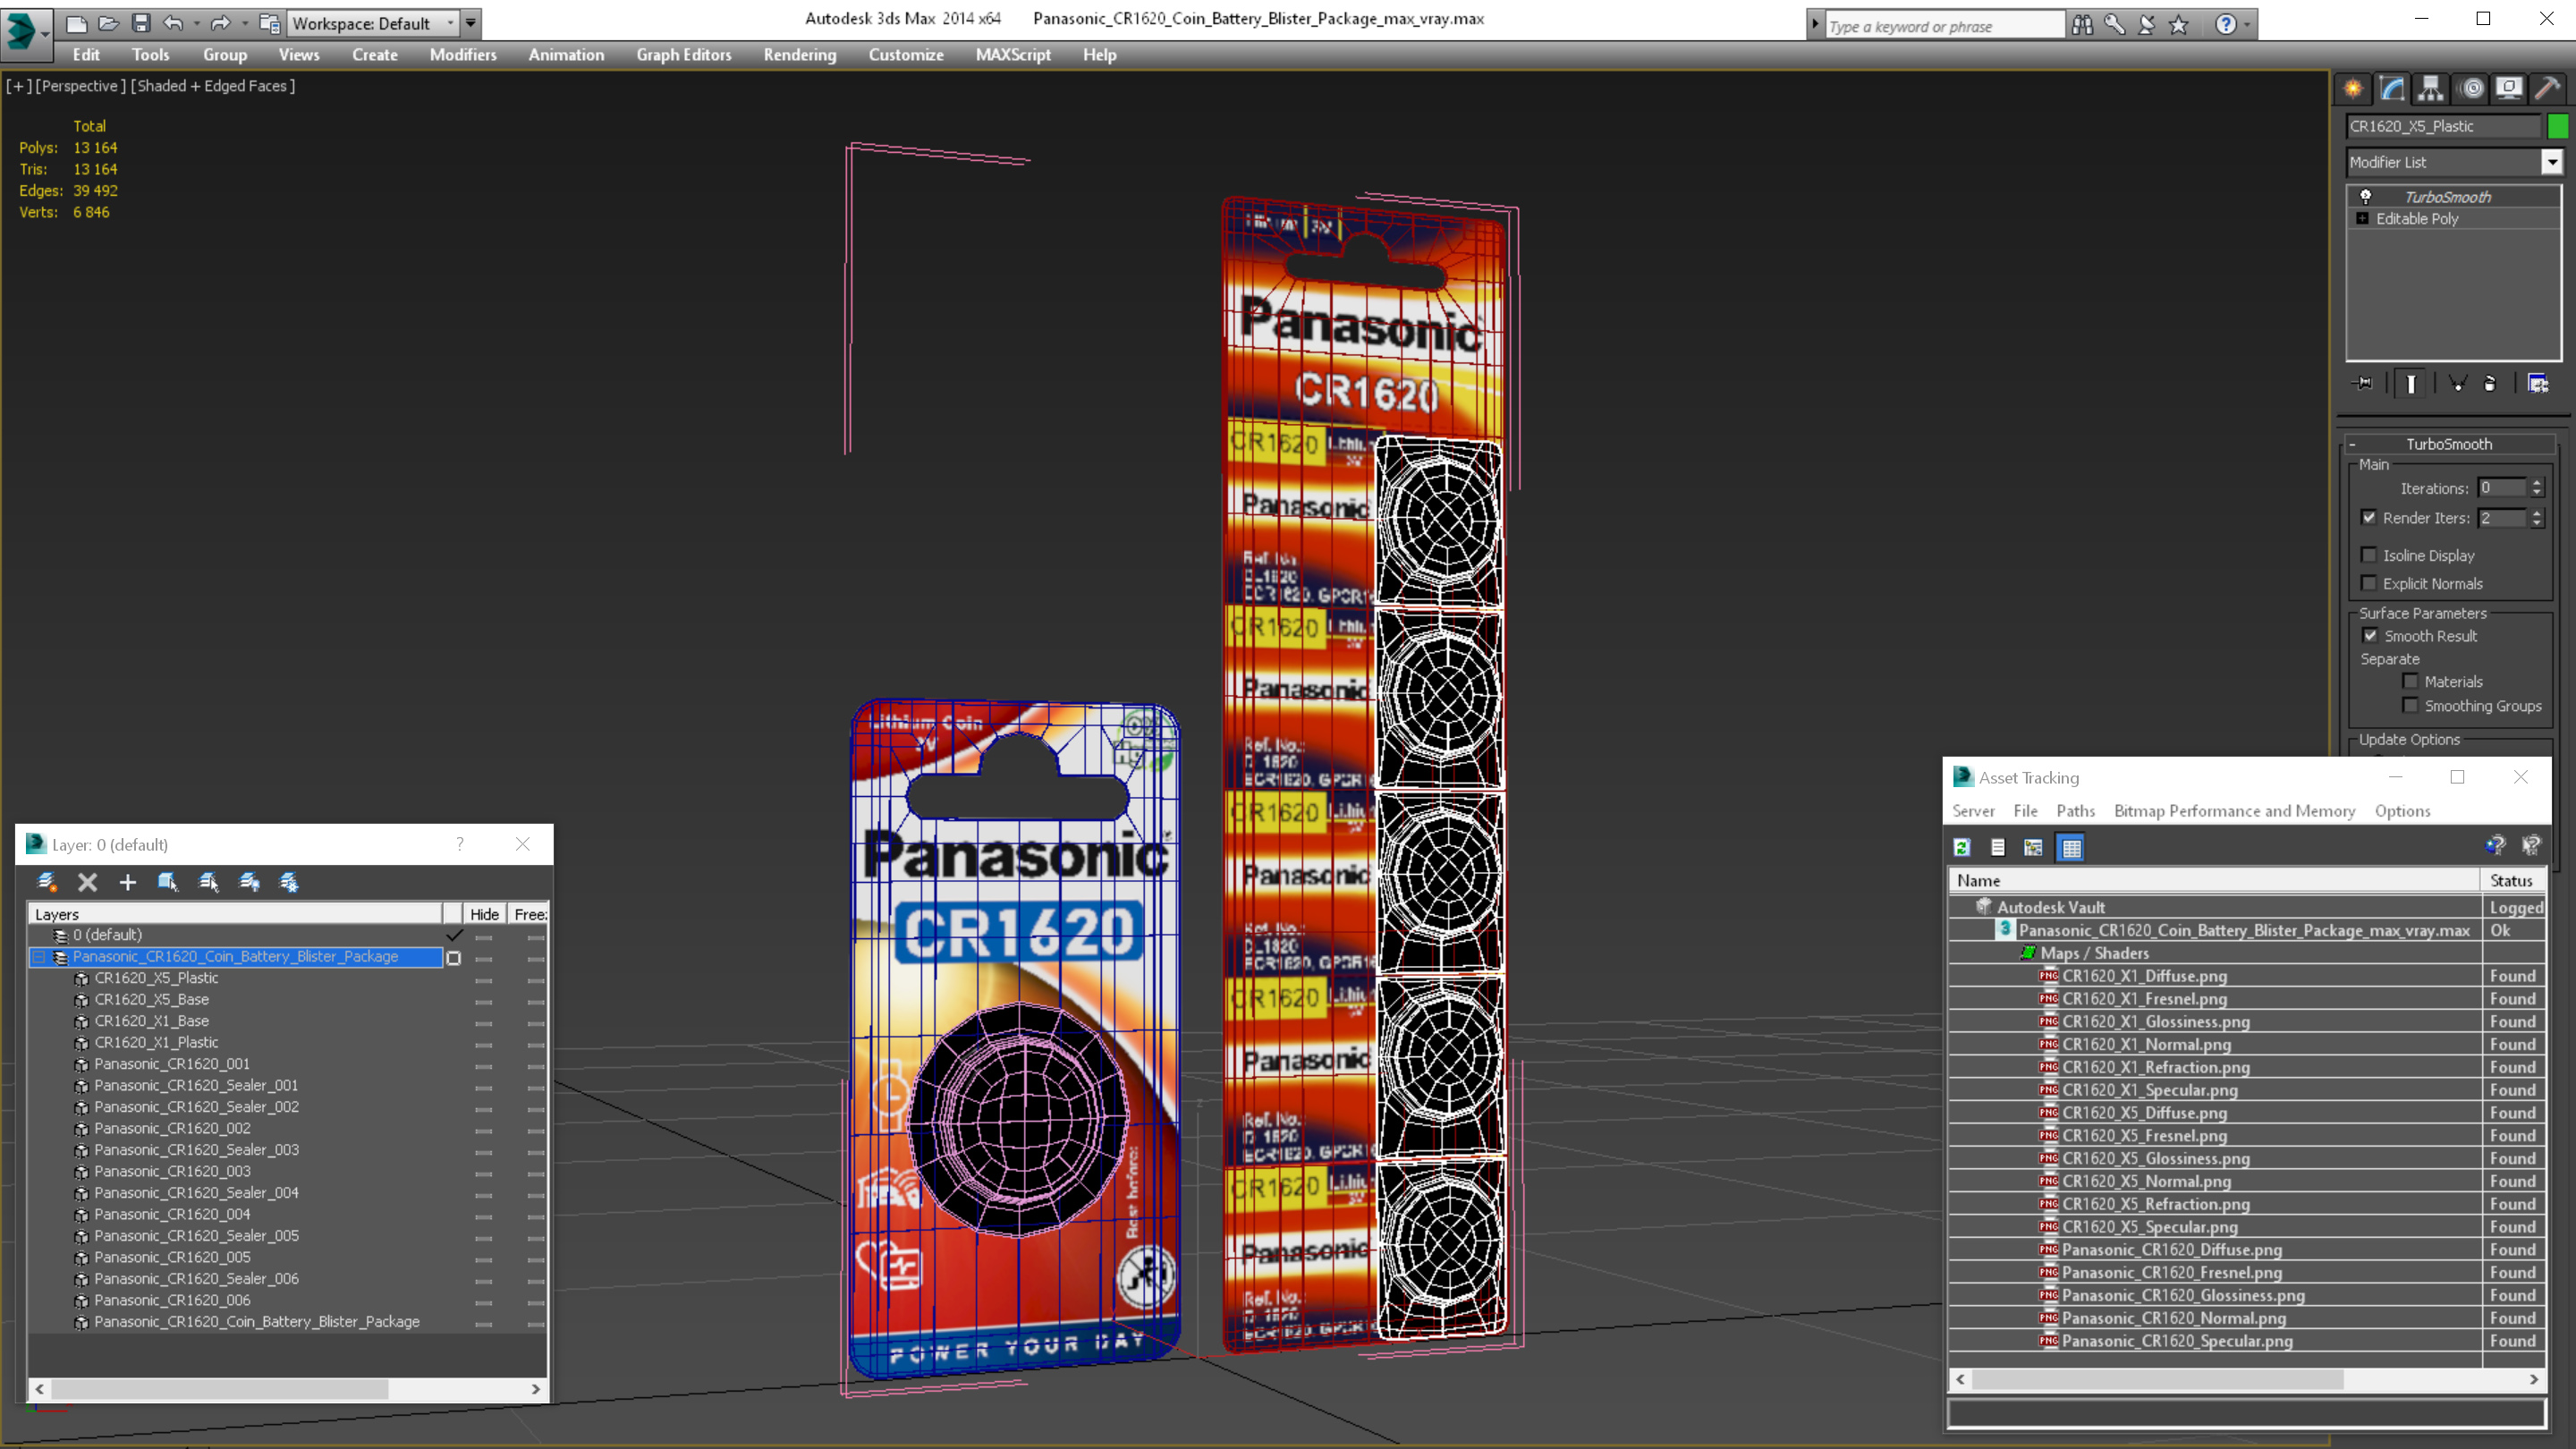
Task: Enable Isoline Display checkbox
Action: point(2369,555)
